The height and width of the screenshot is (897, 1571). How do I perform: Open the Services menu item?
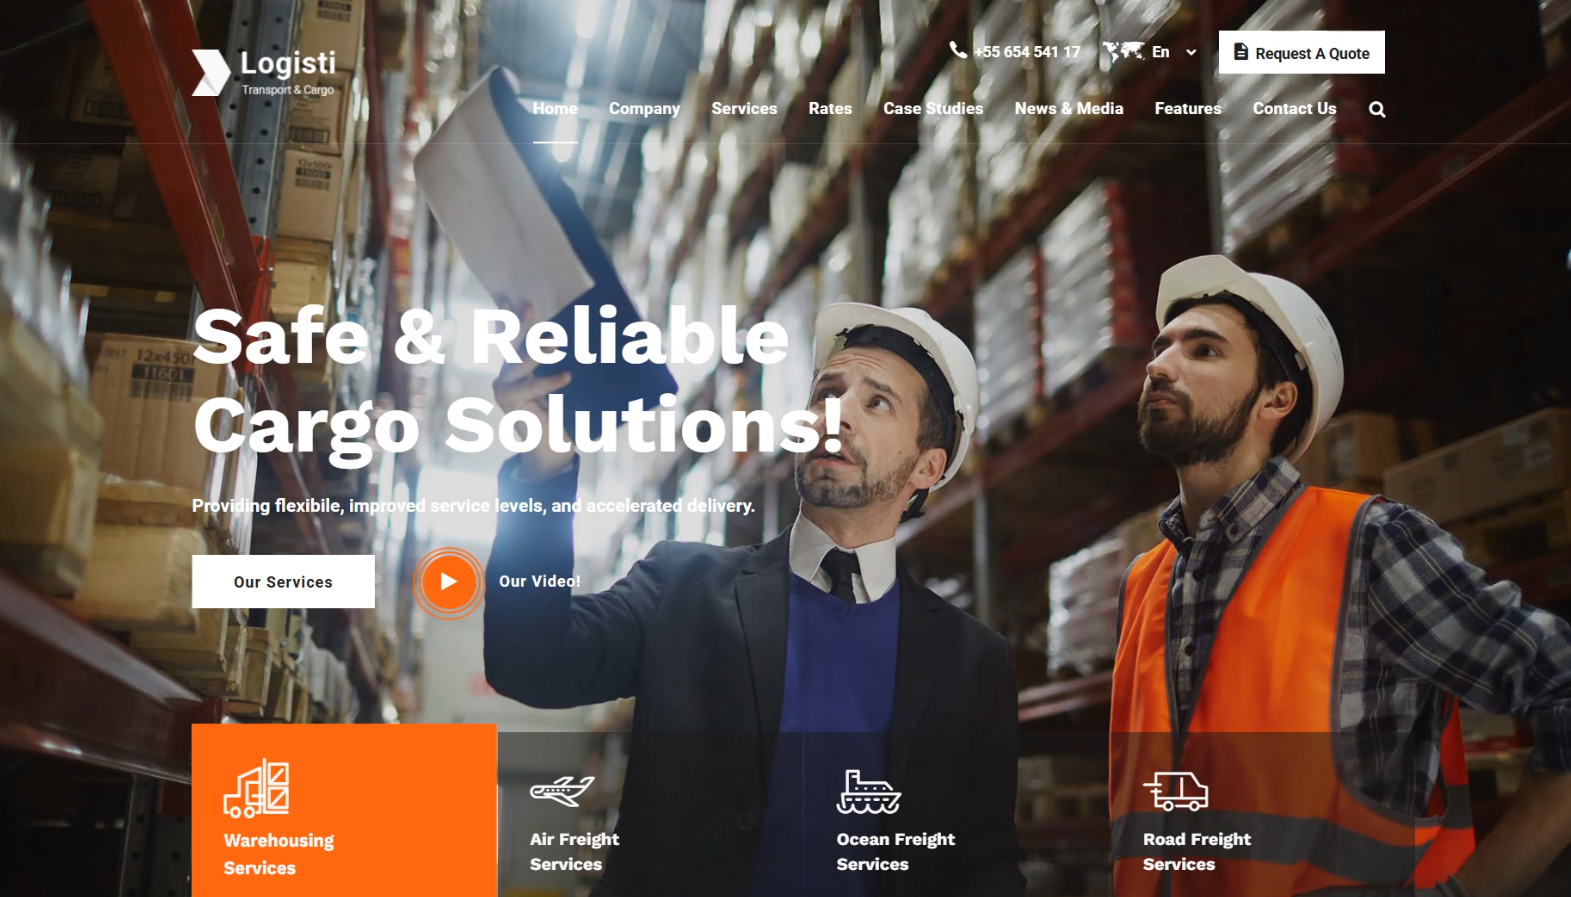[x=744, y=108]
